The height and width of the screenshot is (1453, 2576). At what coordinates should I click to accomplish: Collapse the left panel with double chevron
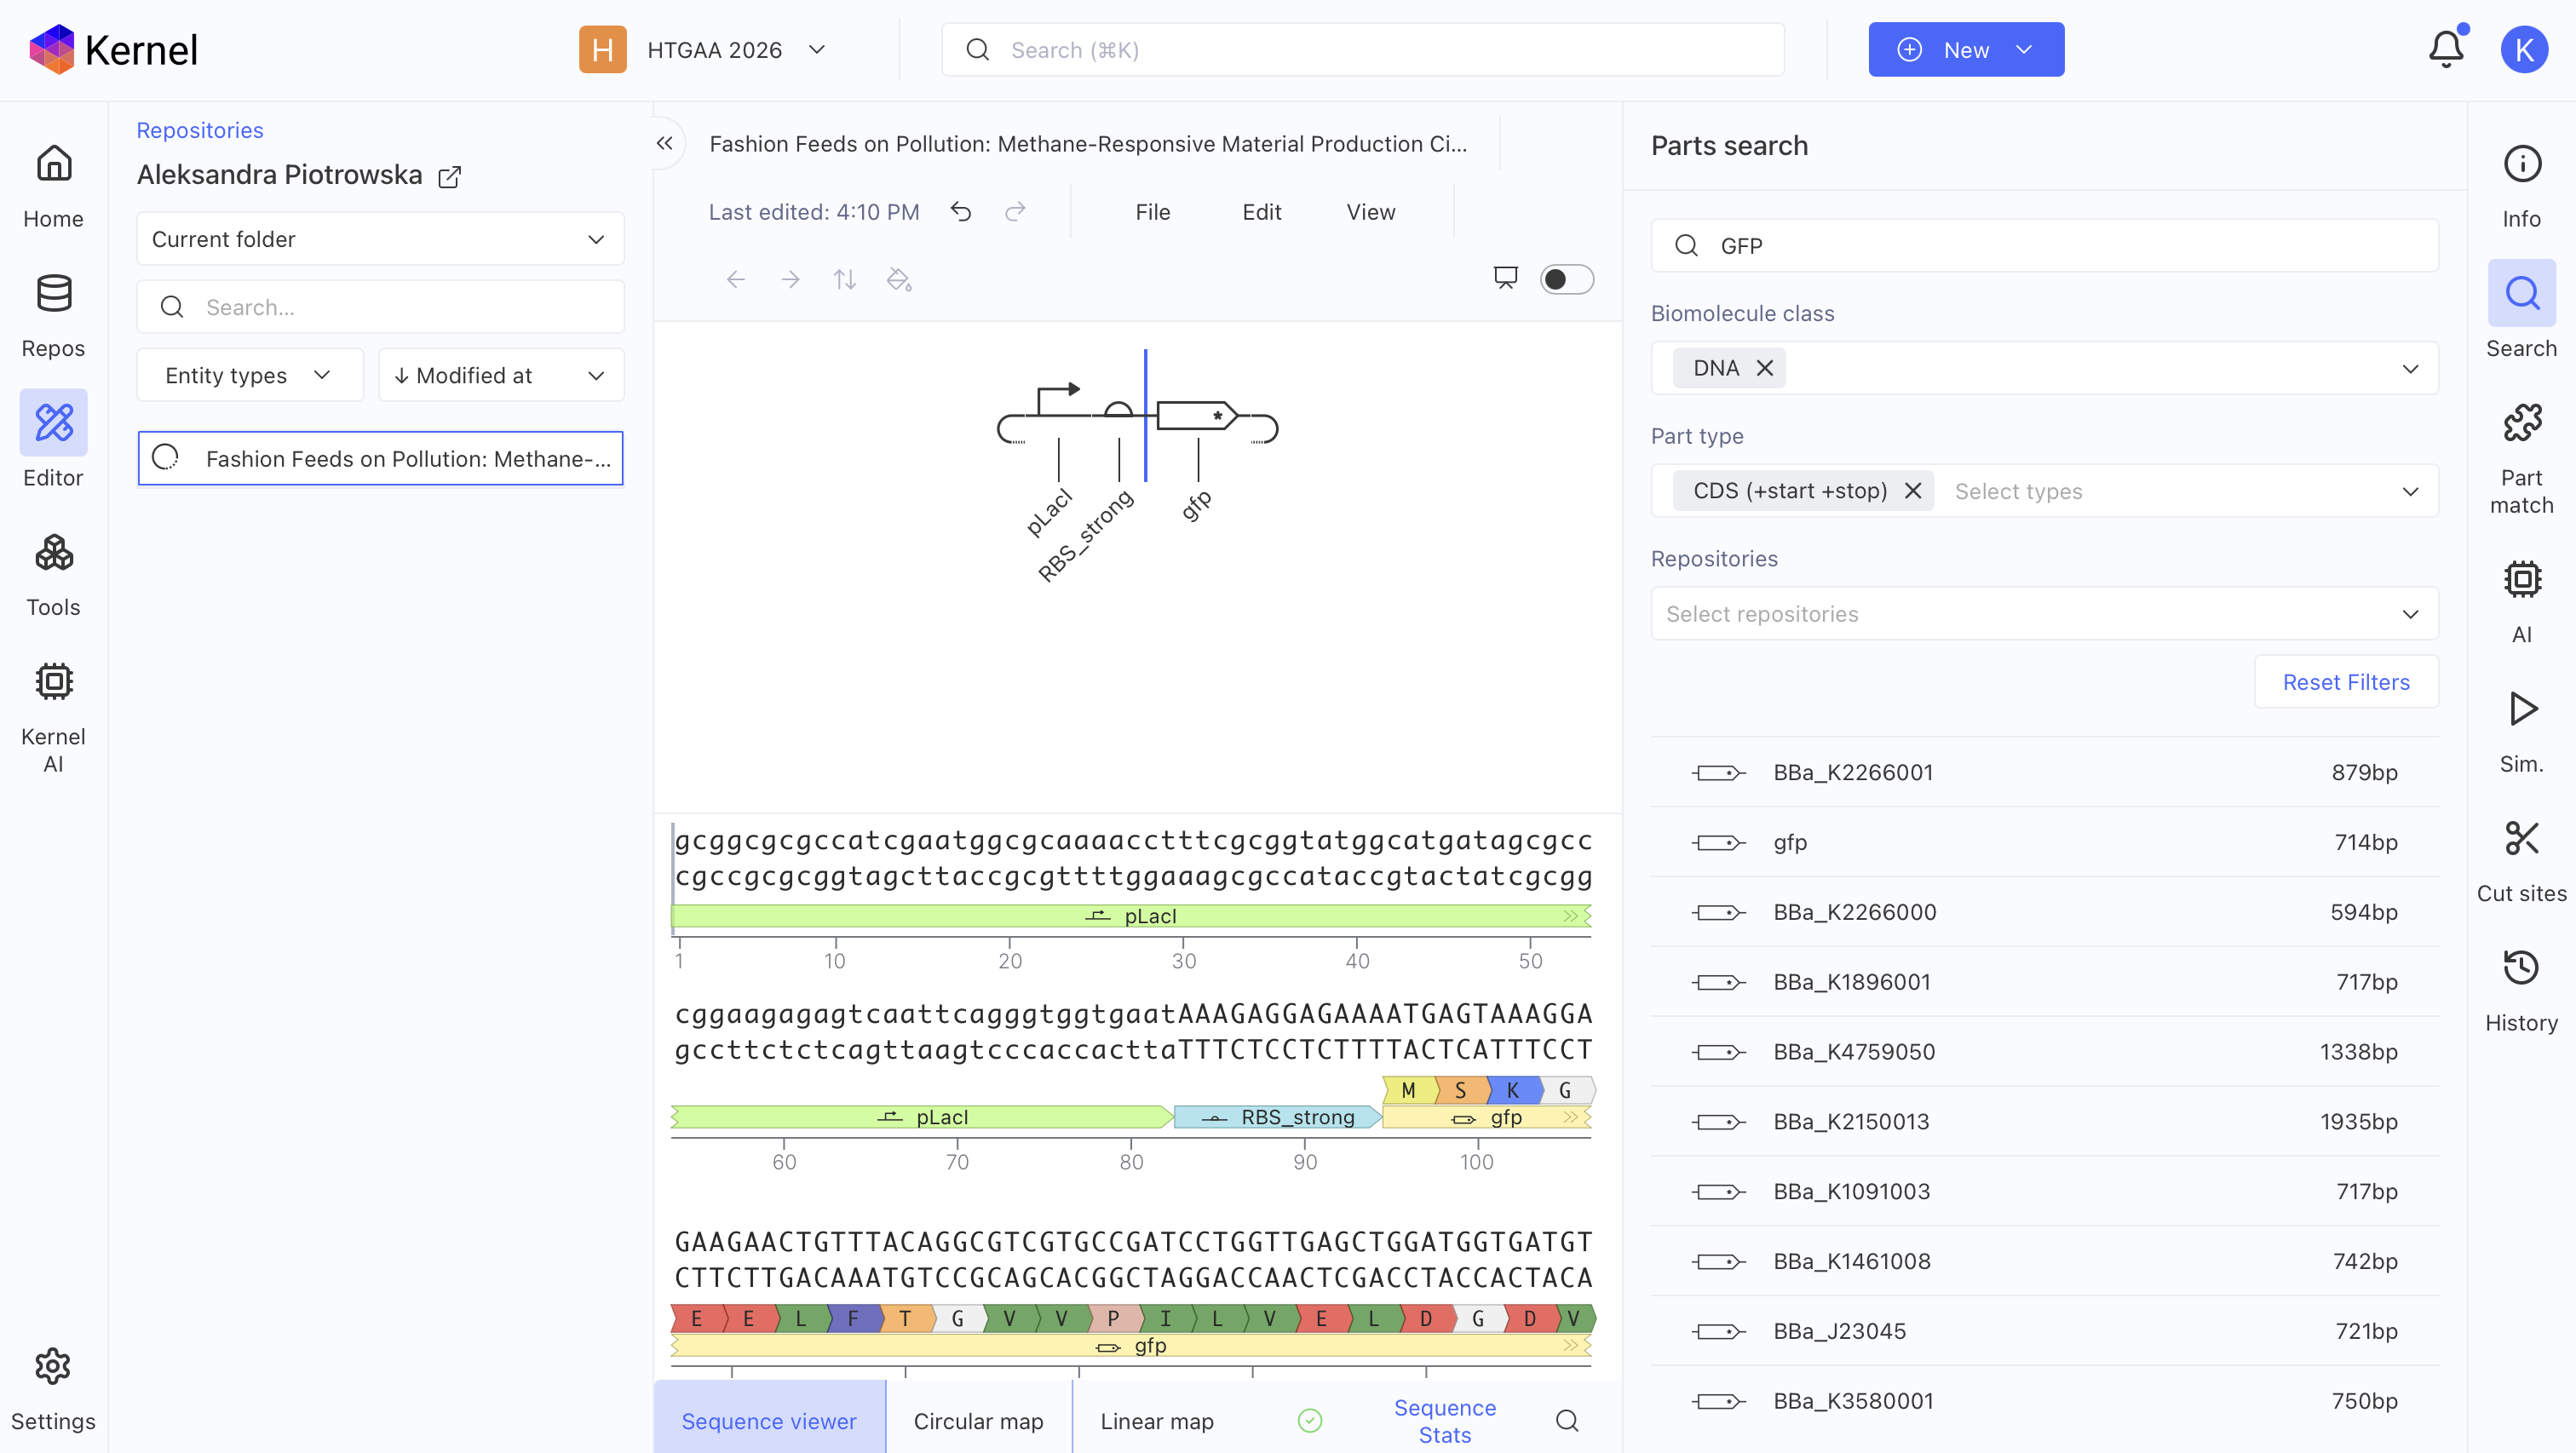click(665, 144)
